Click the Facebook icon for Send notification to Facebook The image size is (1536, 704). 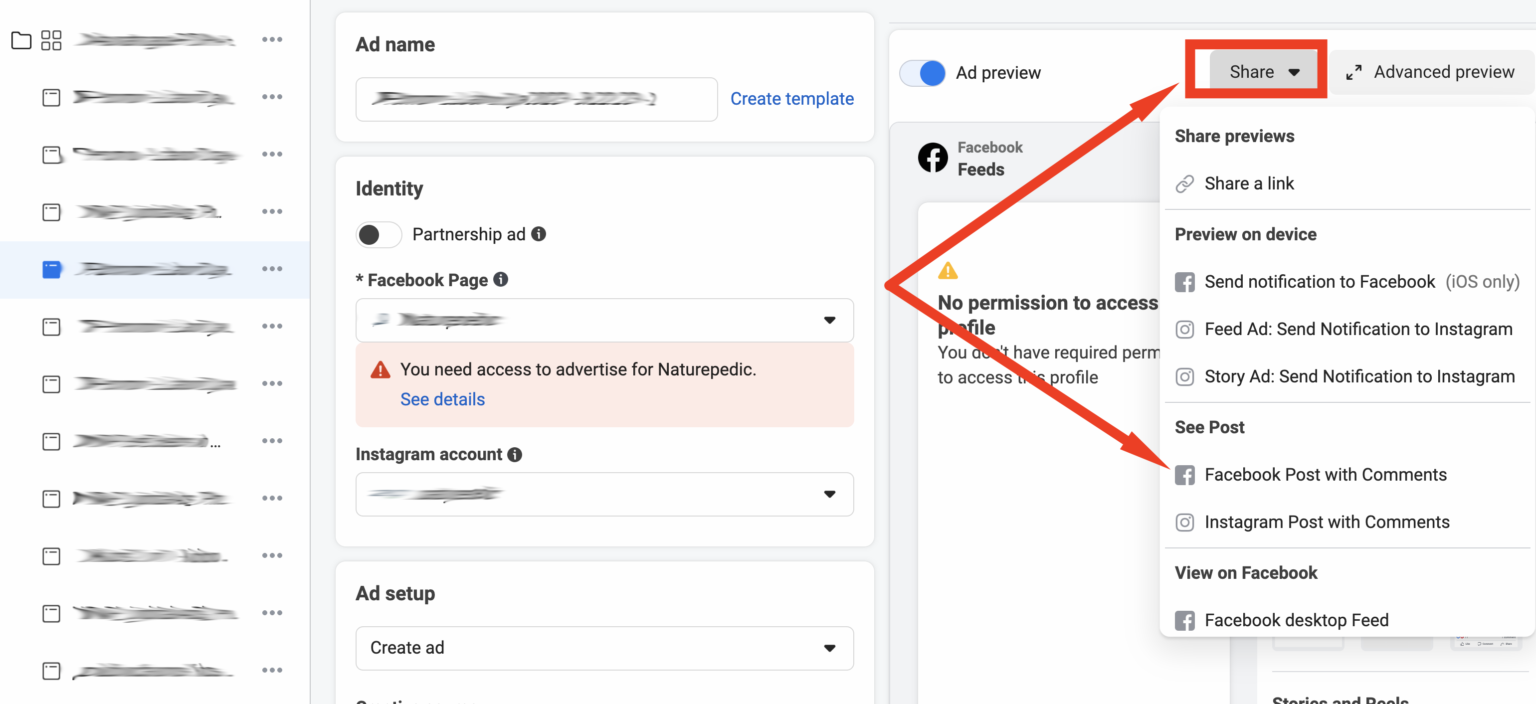tap(1185, 282)
